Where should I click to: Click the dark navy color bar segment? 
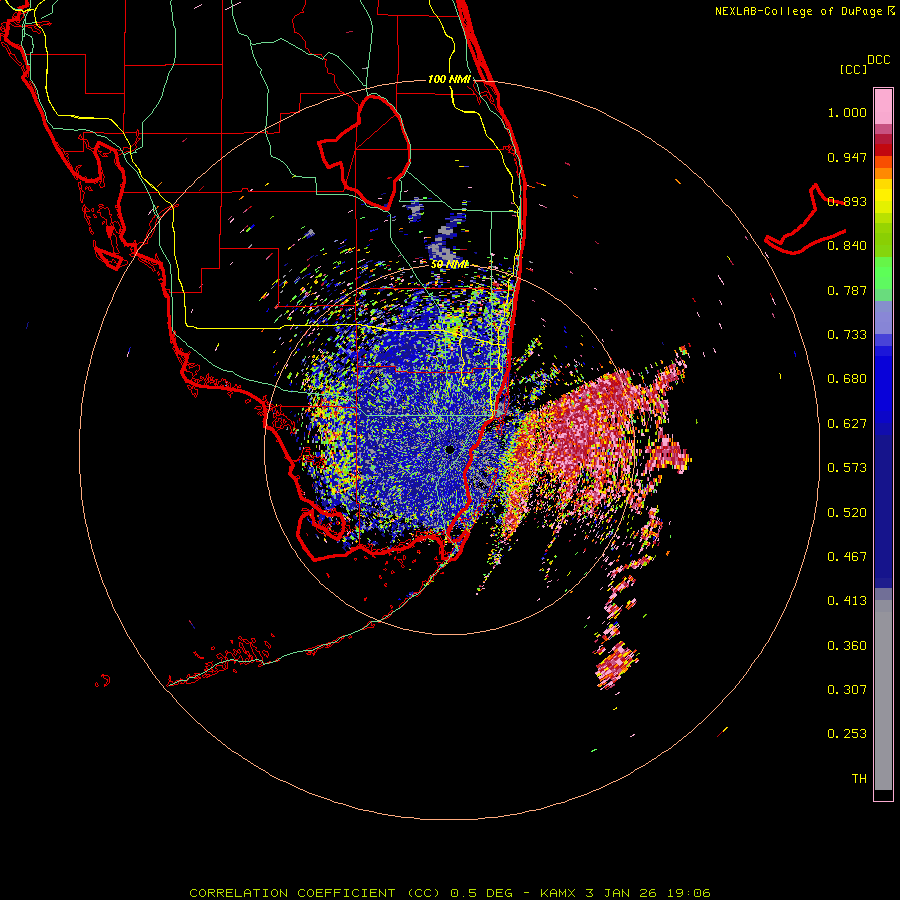tap(883, 505)
